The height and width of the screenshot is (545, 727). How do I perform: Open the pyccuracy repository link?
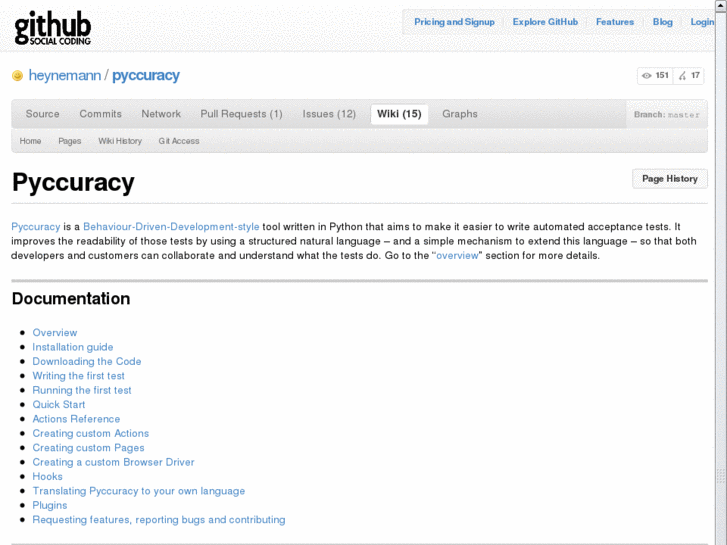click(x=146, y=75)
